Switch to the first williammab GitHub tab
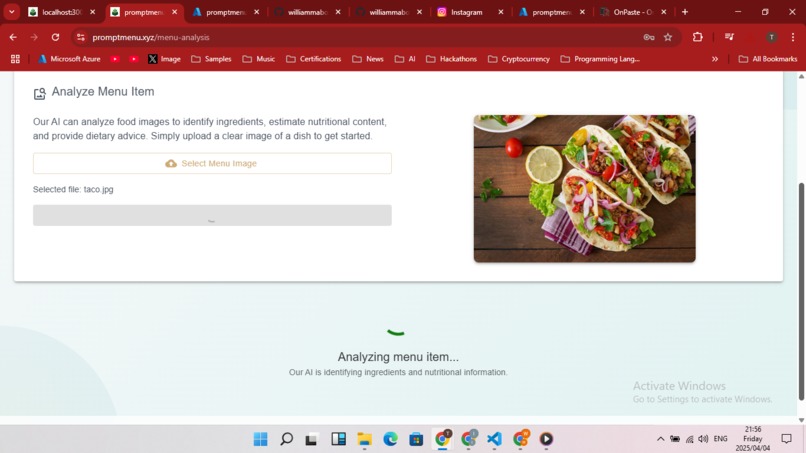806x453 pixels. coord(307,12)
